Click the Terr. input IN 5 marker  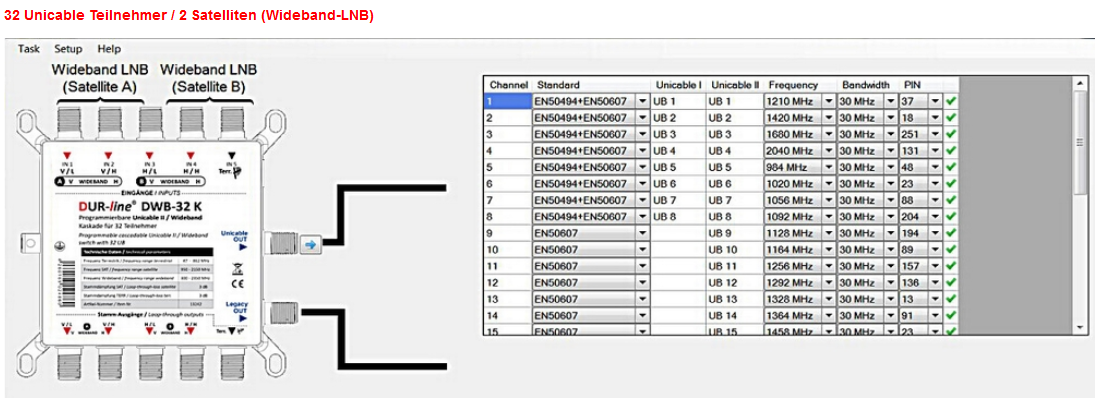pyautogui.click(x=232, y=166)
